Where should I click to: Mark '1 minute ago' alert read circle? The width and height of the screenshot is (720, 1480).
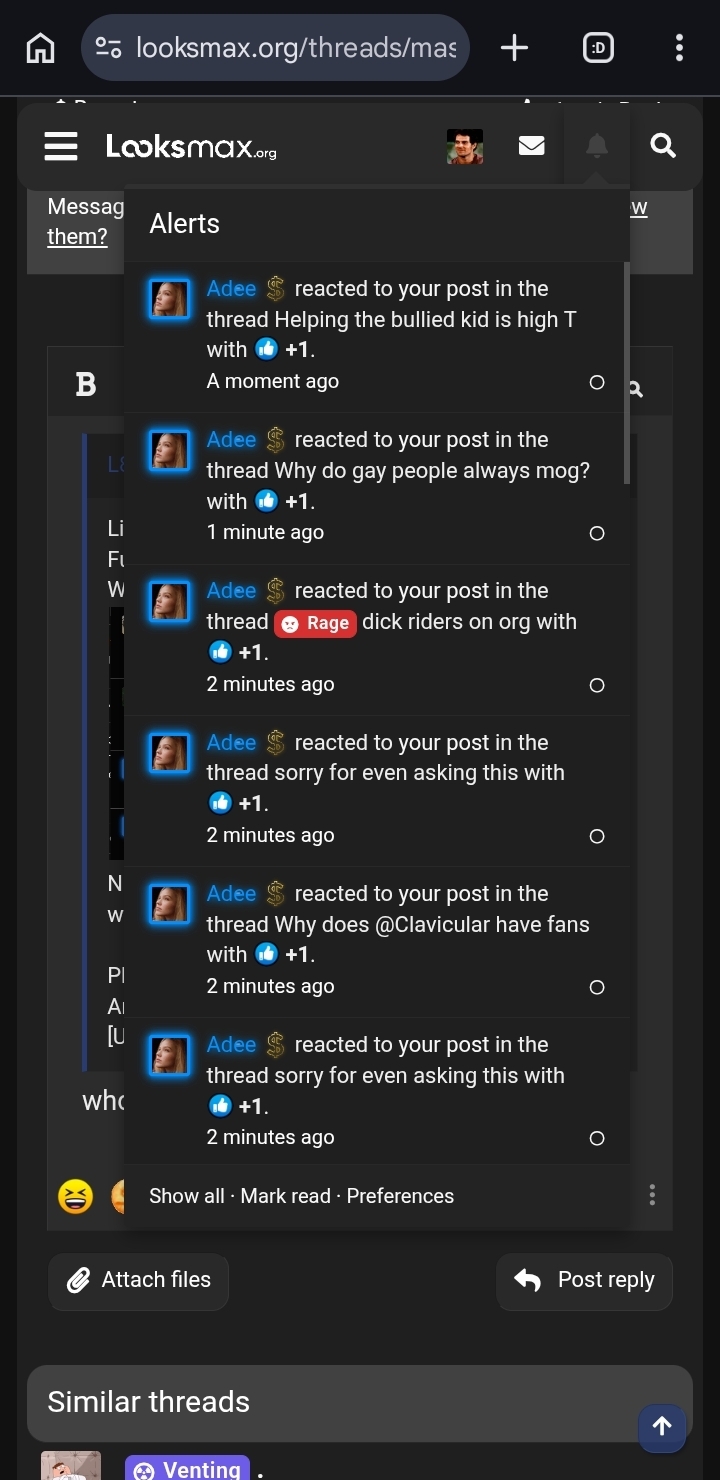tap(597, 533)
